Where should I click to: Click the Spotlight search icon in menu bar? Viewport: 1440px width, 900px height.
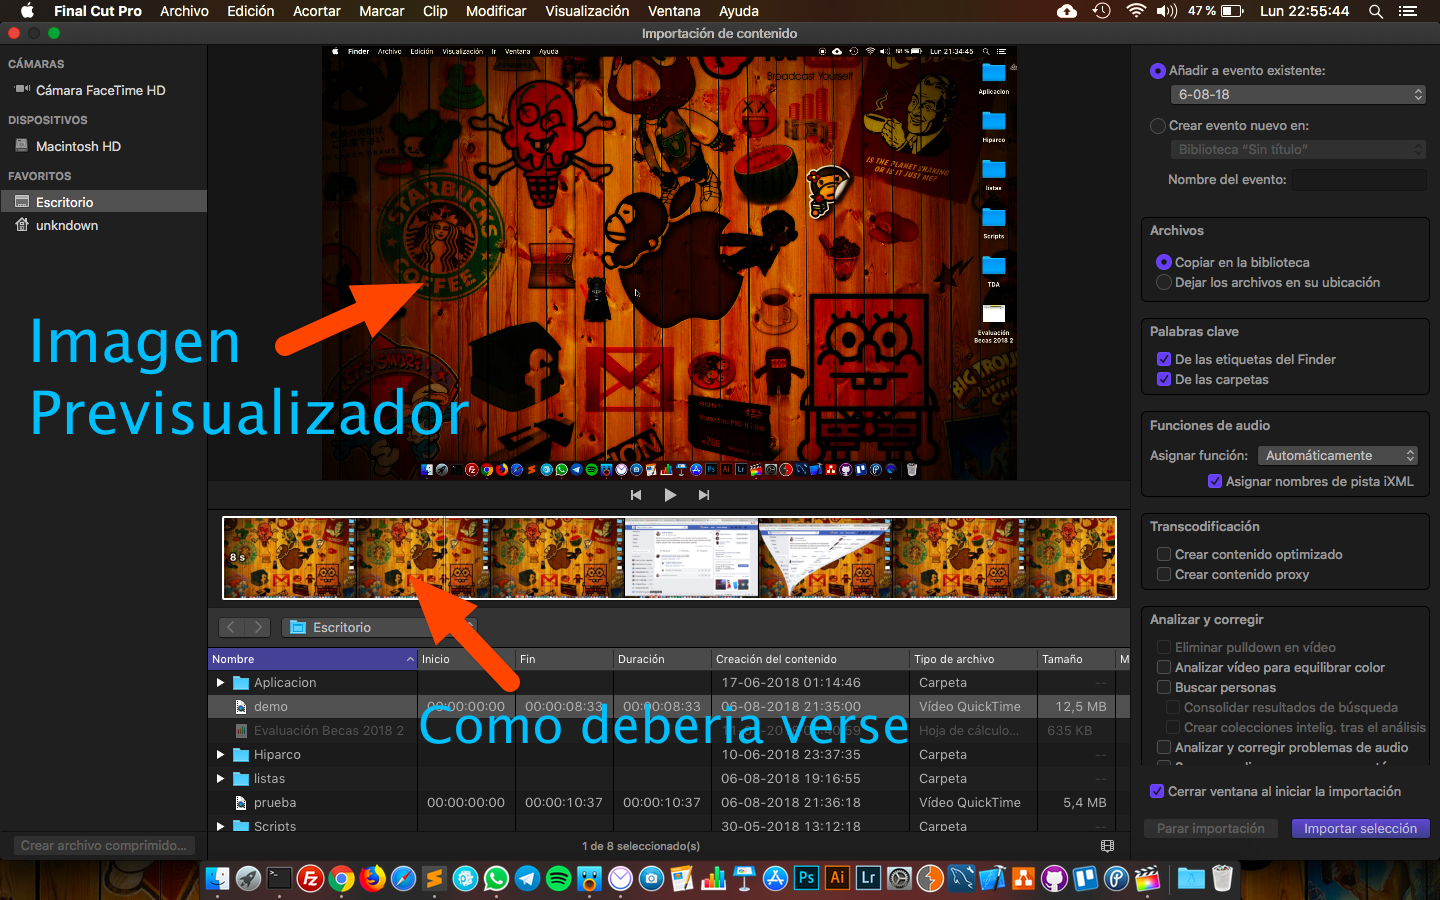1376,11
